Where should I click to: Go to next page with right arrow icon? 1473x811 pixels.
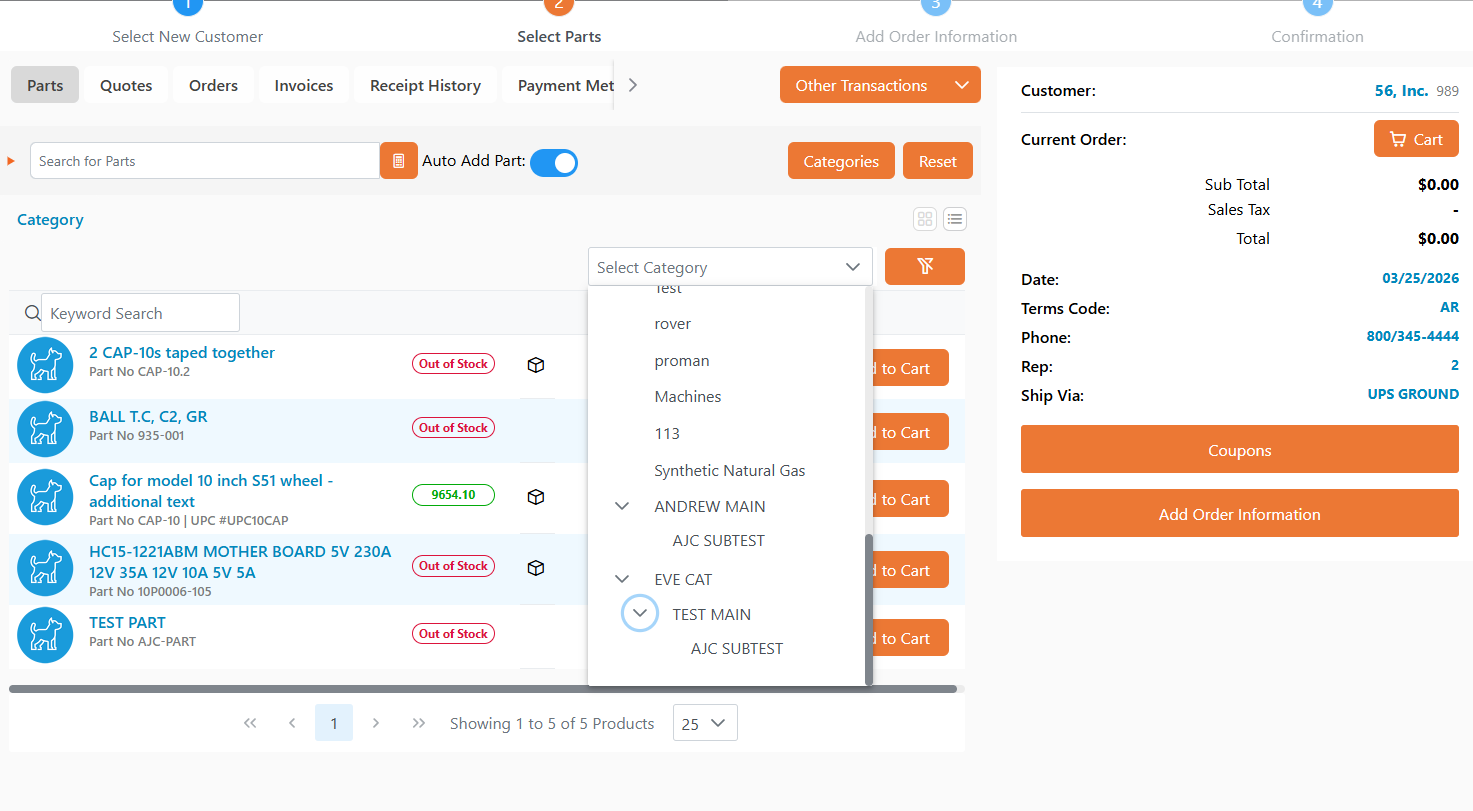point(376,722)
